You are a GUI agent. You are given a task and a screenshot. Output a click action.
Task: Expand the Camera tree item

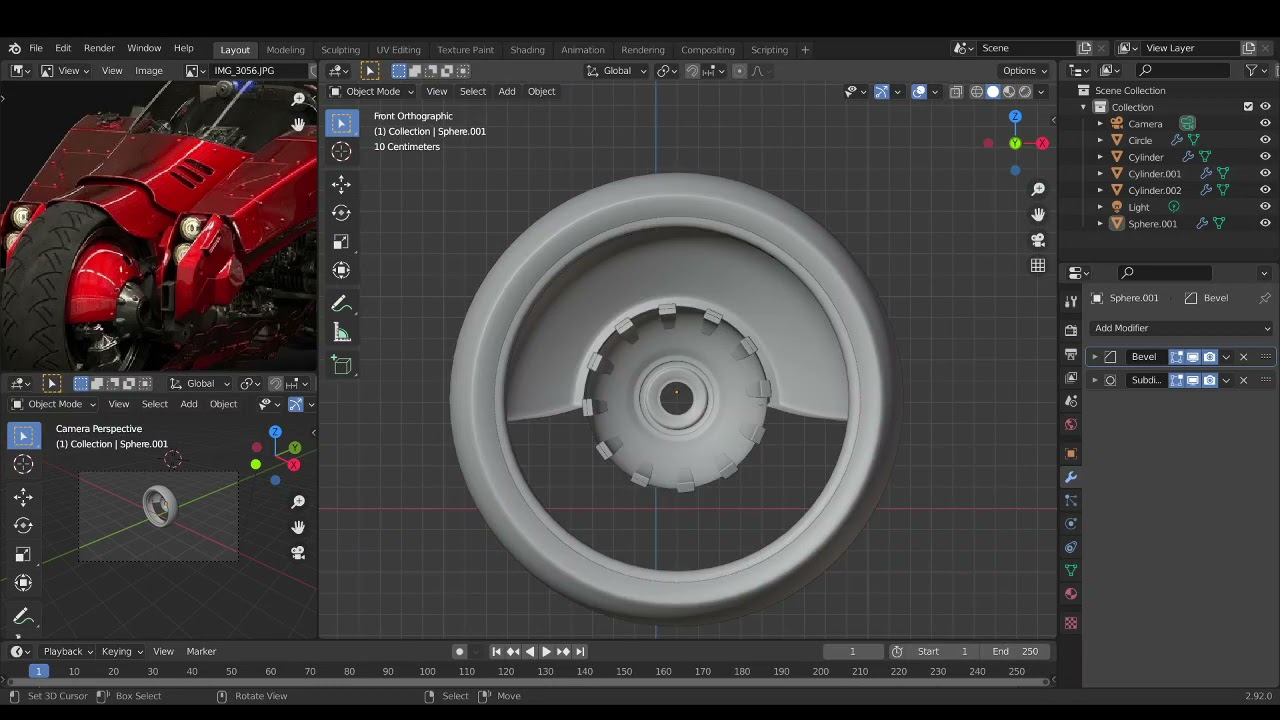(x=1100, y=124)
